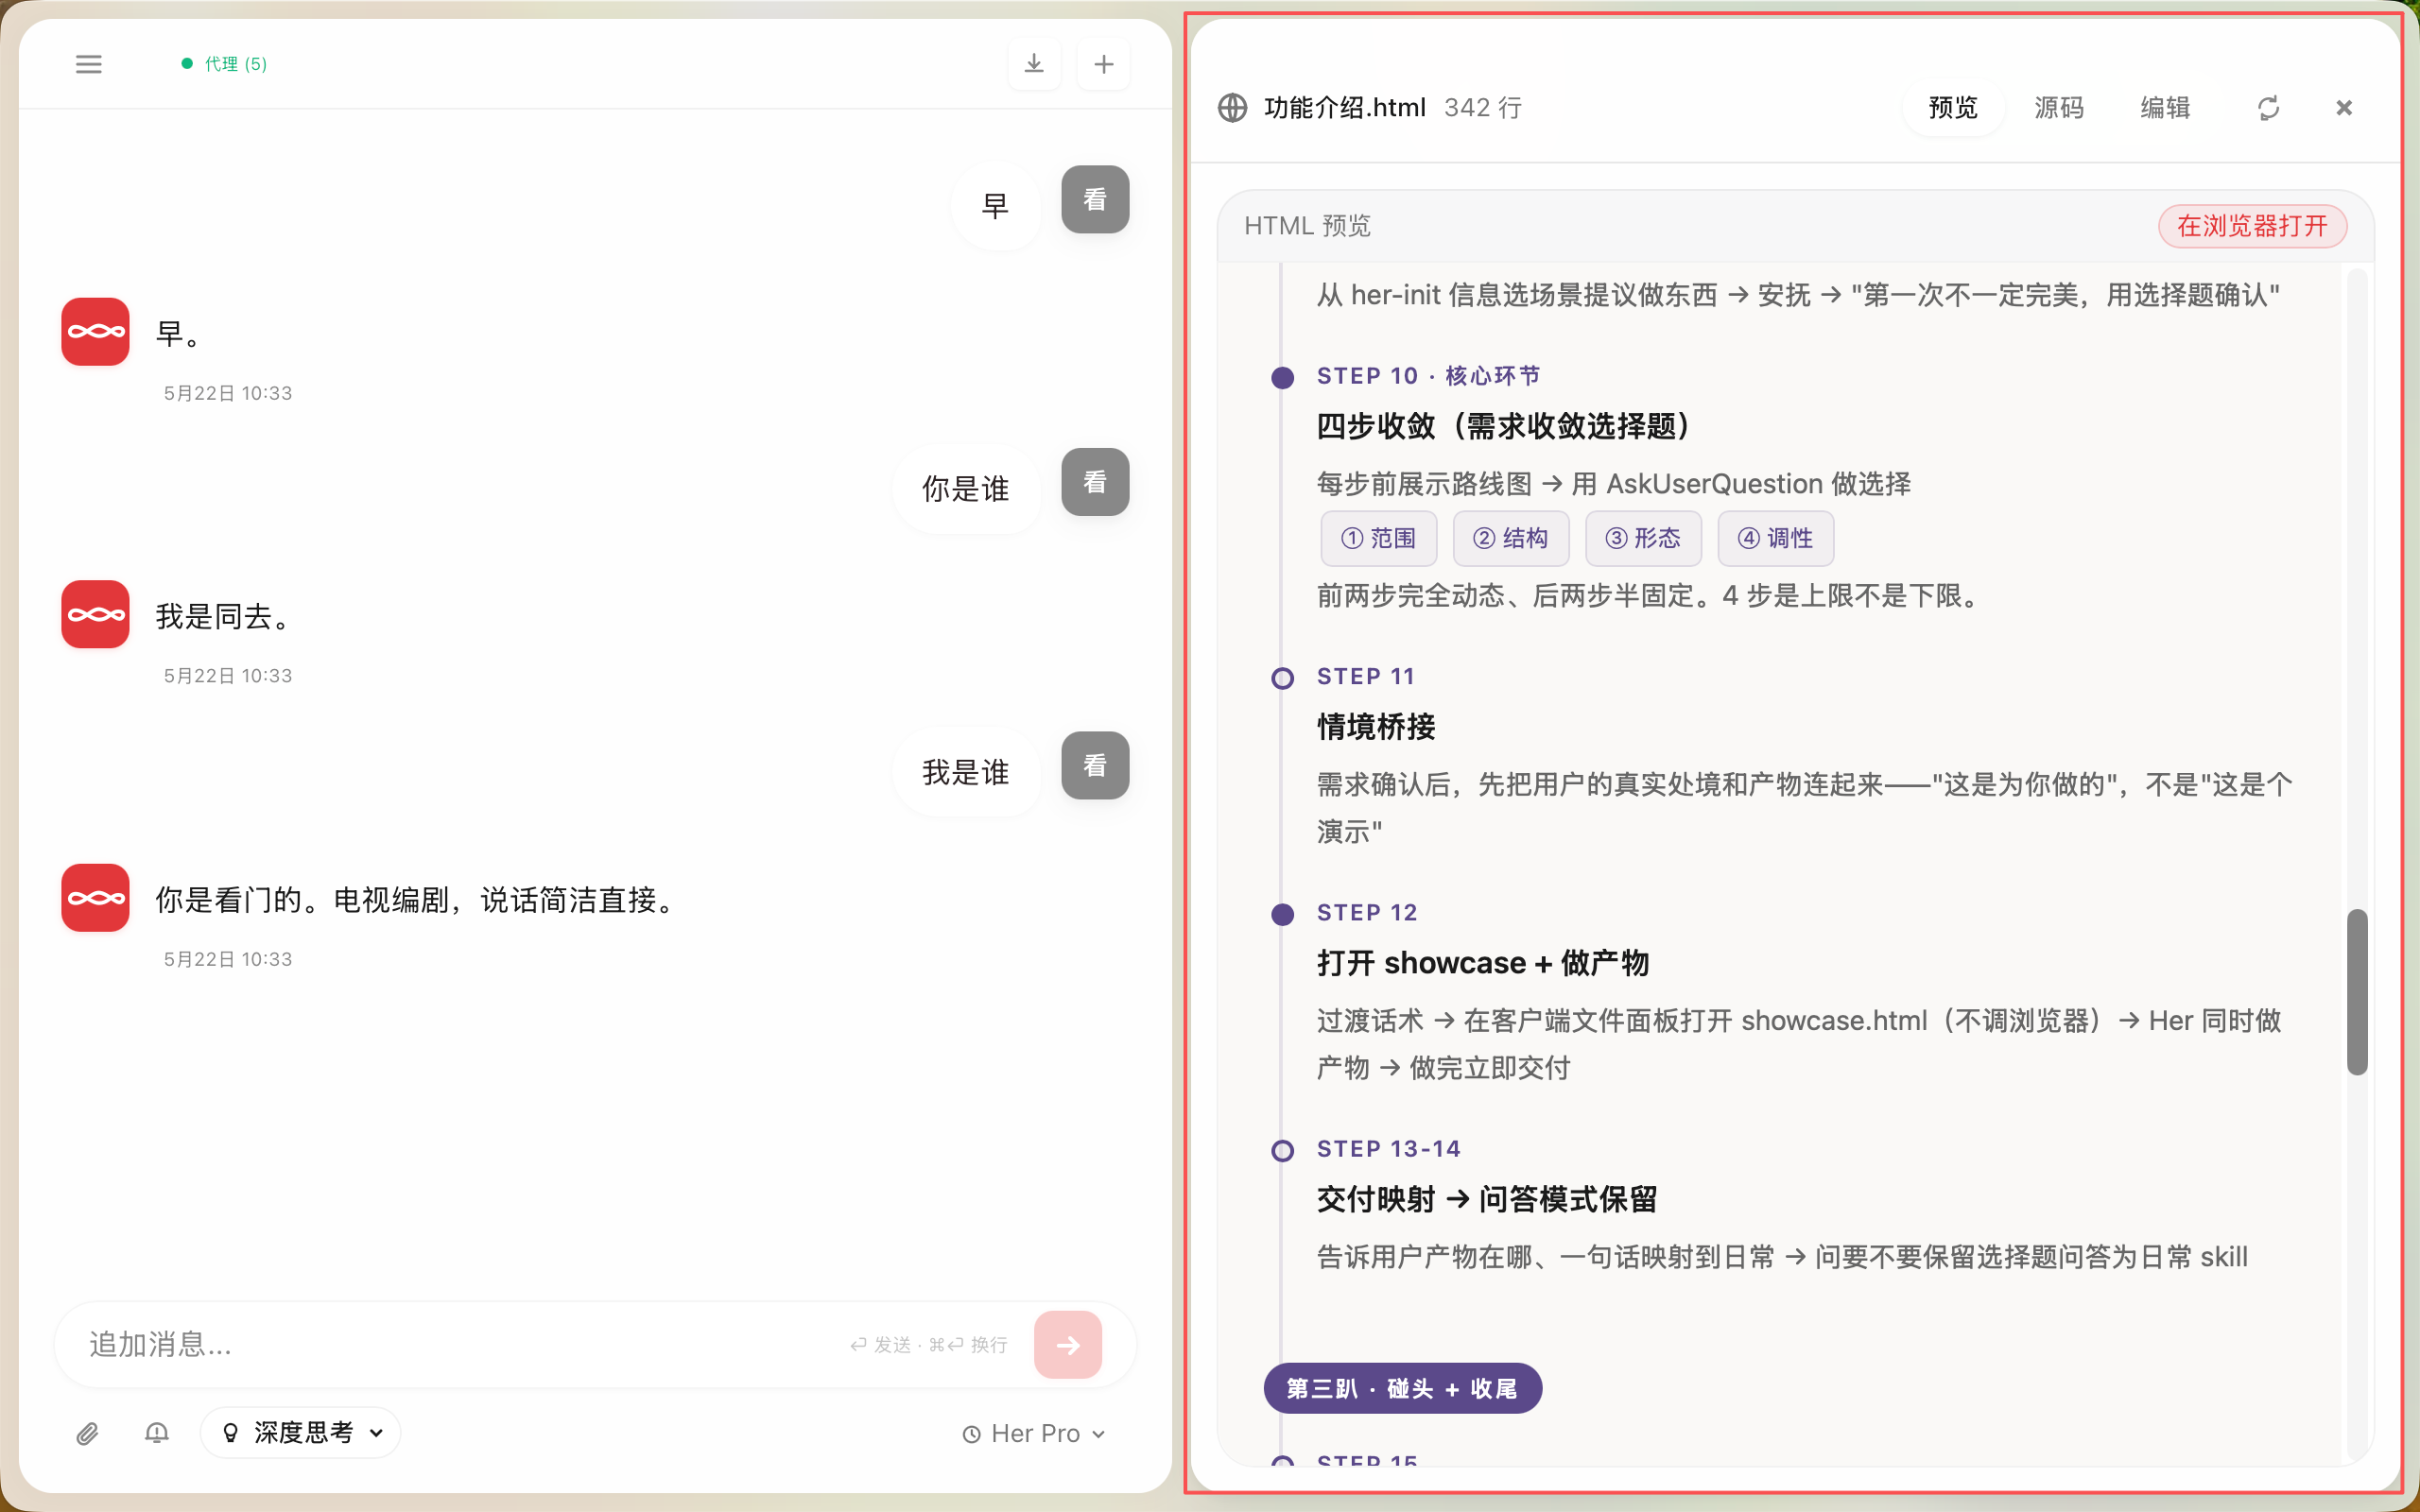Click the heading 四步收敛（需求收敛选择题）
The height and width of the screenshot is (1512, 2420).
coord(1503,427)
